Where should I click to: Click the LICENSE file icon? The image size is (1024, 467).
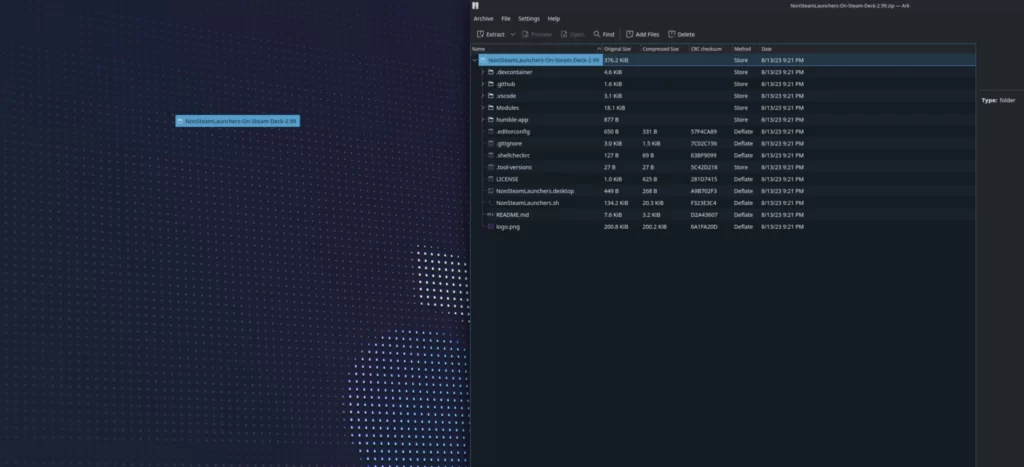click(490, 179)
